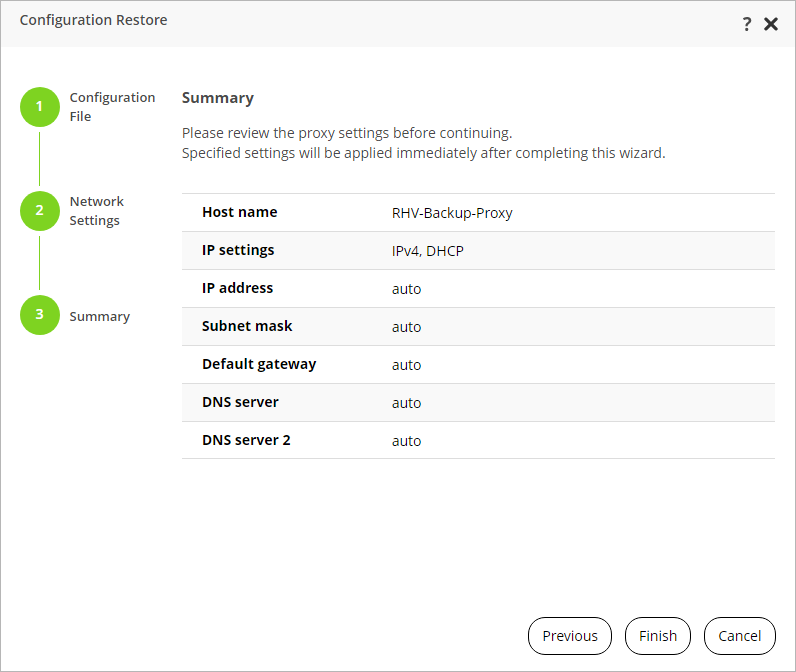Click the Previous button
Image resolution: width=796 pixels, height=672 pixels.
coord(570,636)
